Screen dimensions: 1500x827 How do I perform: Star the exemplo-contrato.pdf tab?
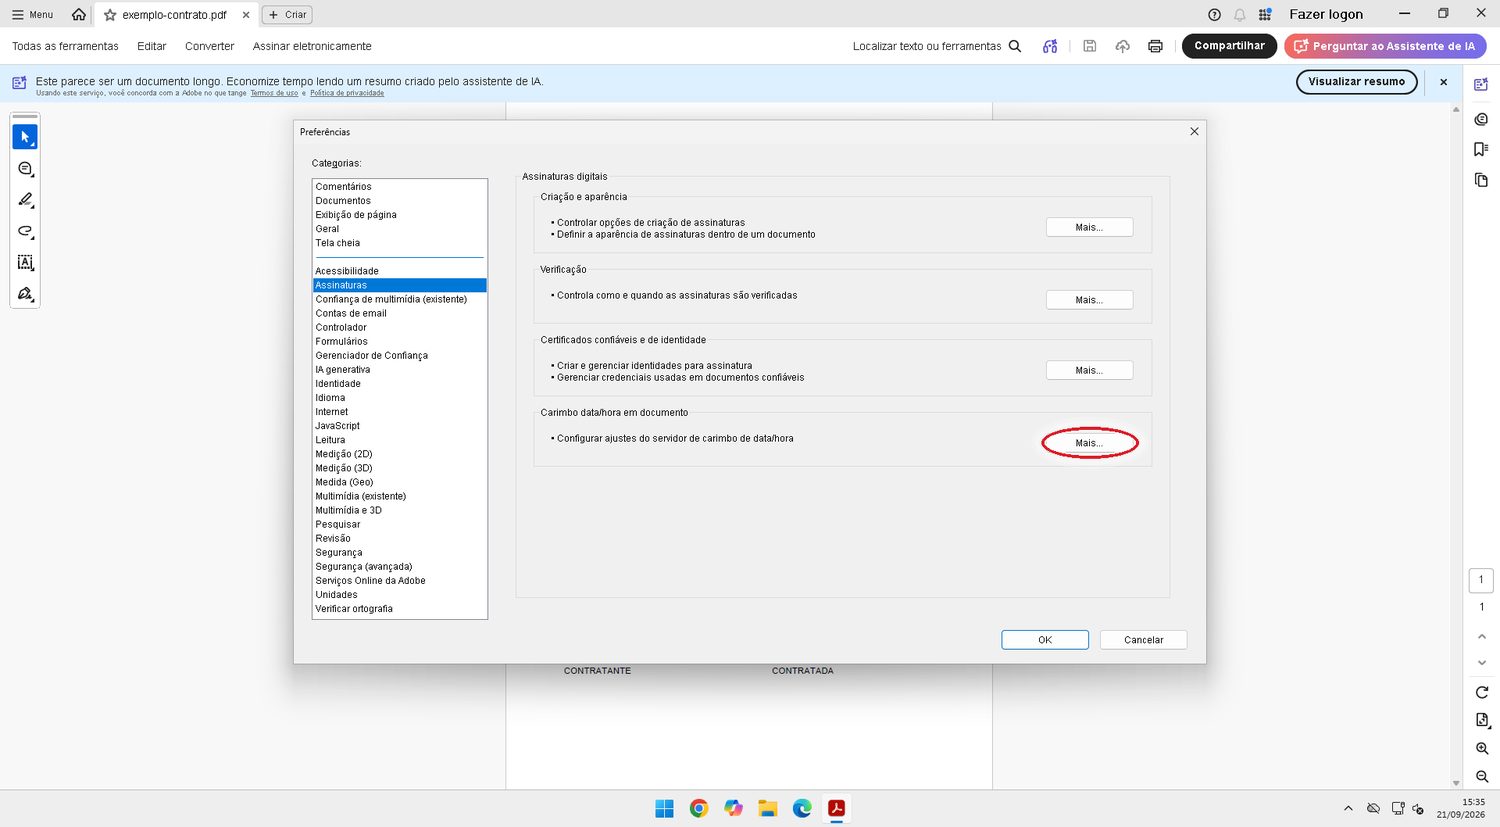click(x=110, y=15)
